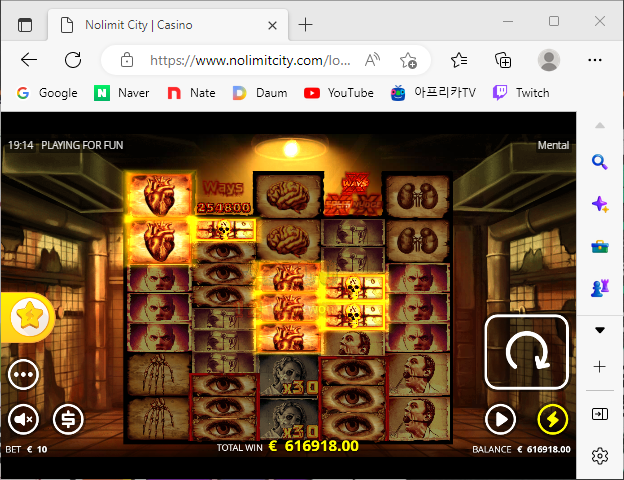Image resolution: width=624 pixels, height=480 pixels.
Task: Open the sidebar Games chess icon
Action: point(599,288)
